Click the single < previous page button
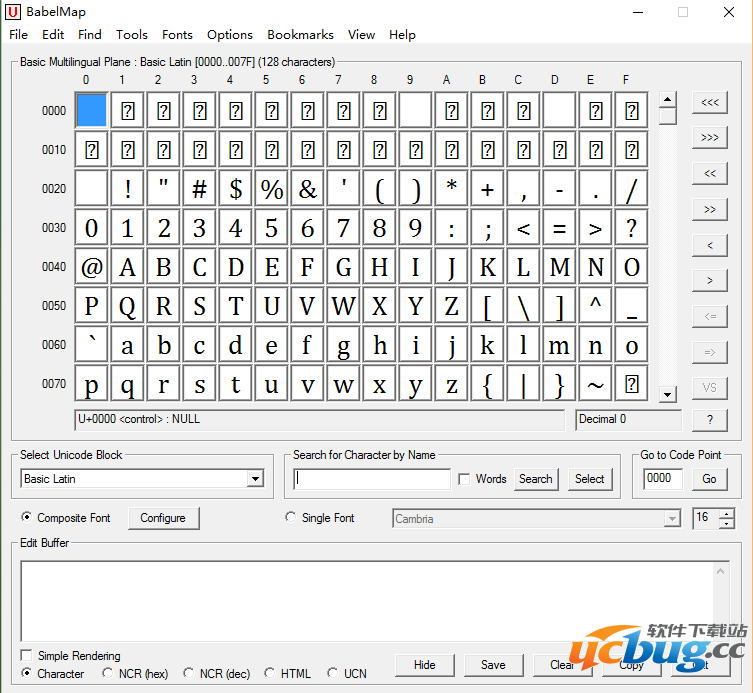The height and width of the screenshot is (693, 753). coord(709,245)
